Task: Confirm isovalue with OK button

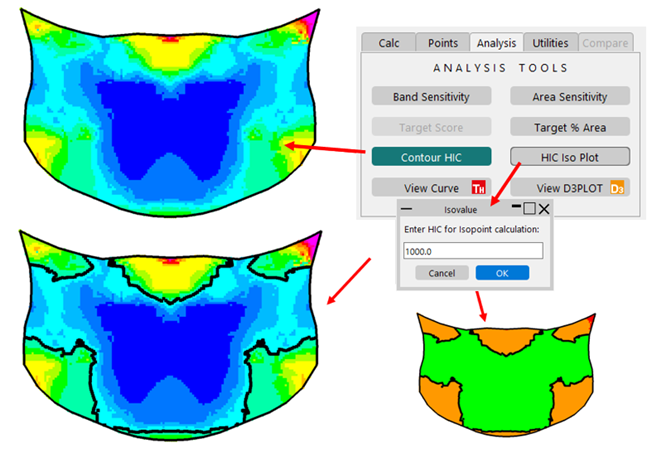Action: pos(502,273)
